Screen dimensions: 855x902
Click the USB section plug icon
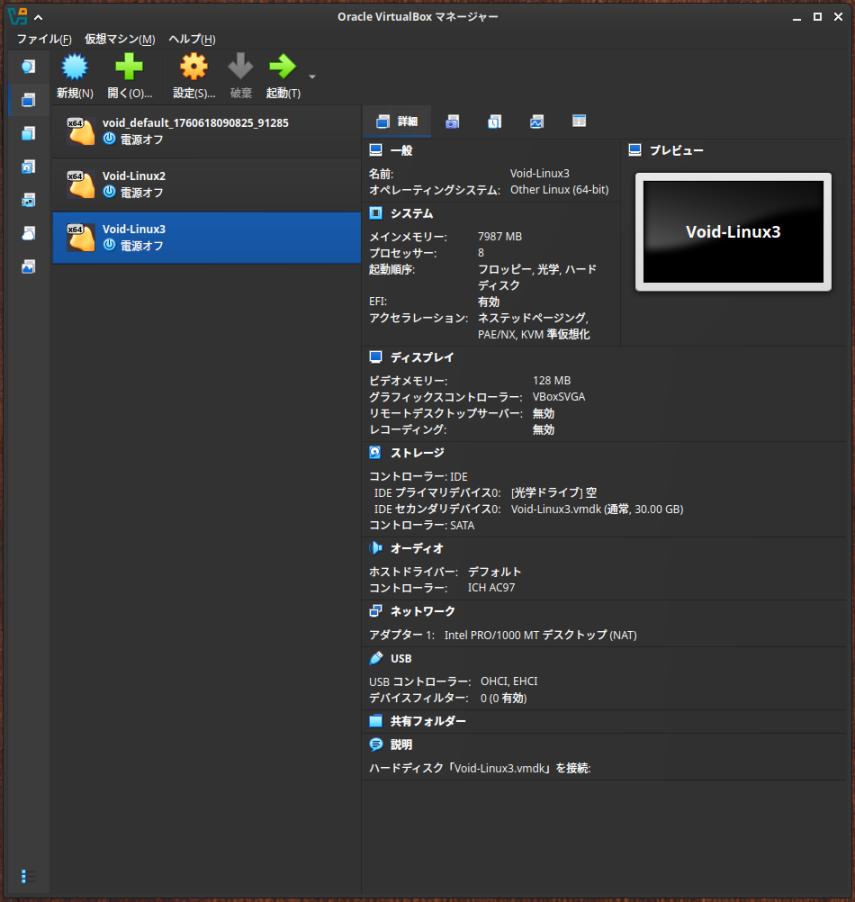pos(376,658)
